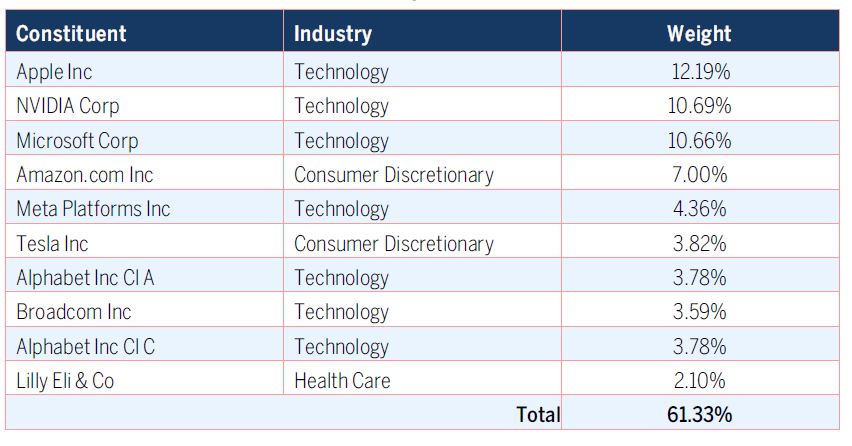Click the Microsoft Corp constituent cell
This screenshot has width=852, height=446.
pyautogui.click(x=77, y=140)
